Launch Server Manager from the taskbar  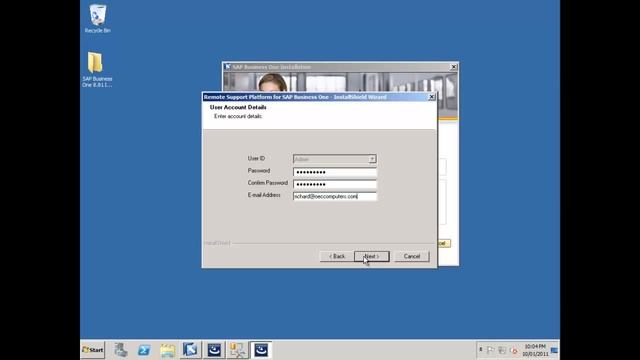click(x=120, y=350)
